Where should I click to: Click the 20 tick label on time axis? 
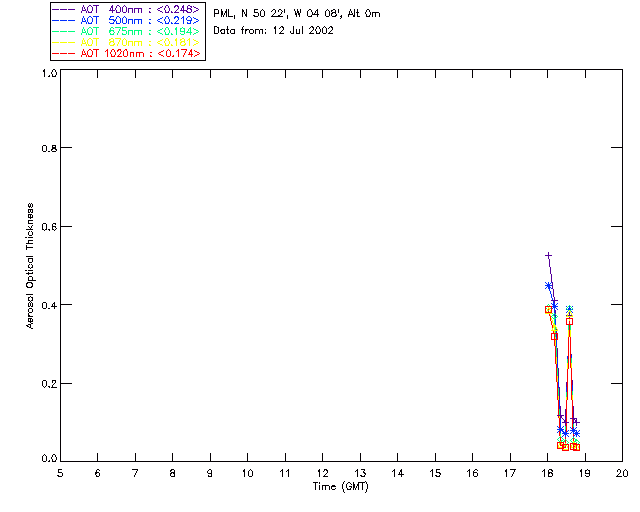click(x=622, y=472)
